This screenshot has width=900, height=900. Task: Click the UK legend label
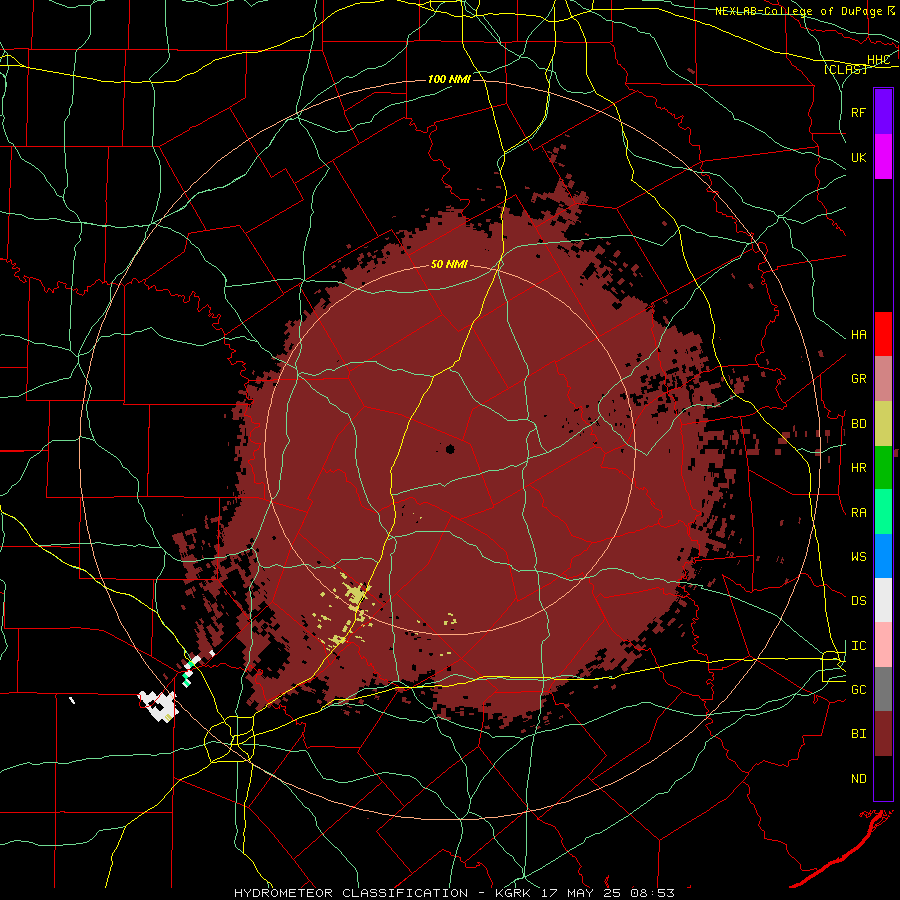pyautogui.click(x=858, y=157)
